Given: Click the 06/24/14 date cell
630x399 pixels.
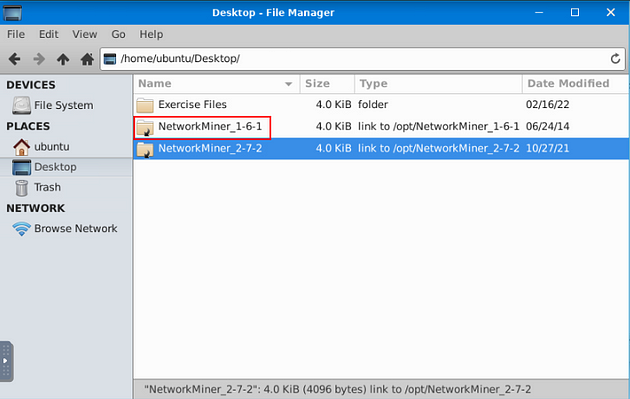Looking at the screenshot, I should tap(547, 127).
